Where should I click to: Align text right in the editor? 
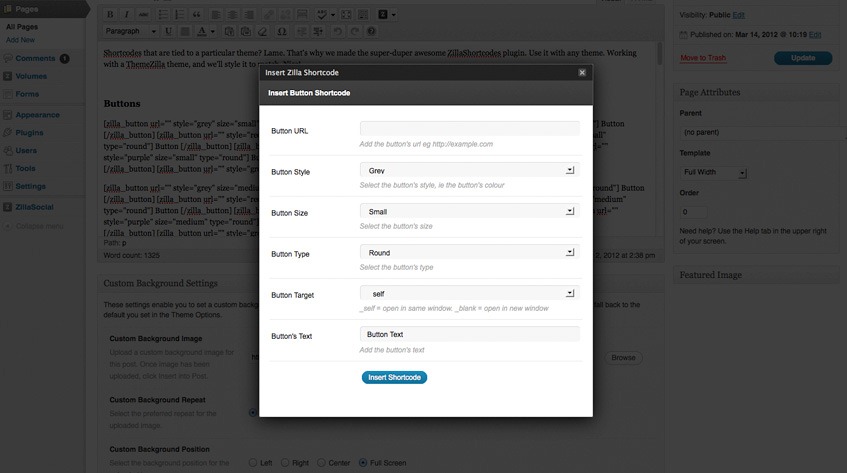pyautogui.click(x=249, y=15)
